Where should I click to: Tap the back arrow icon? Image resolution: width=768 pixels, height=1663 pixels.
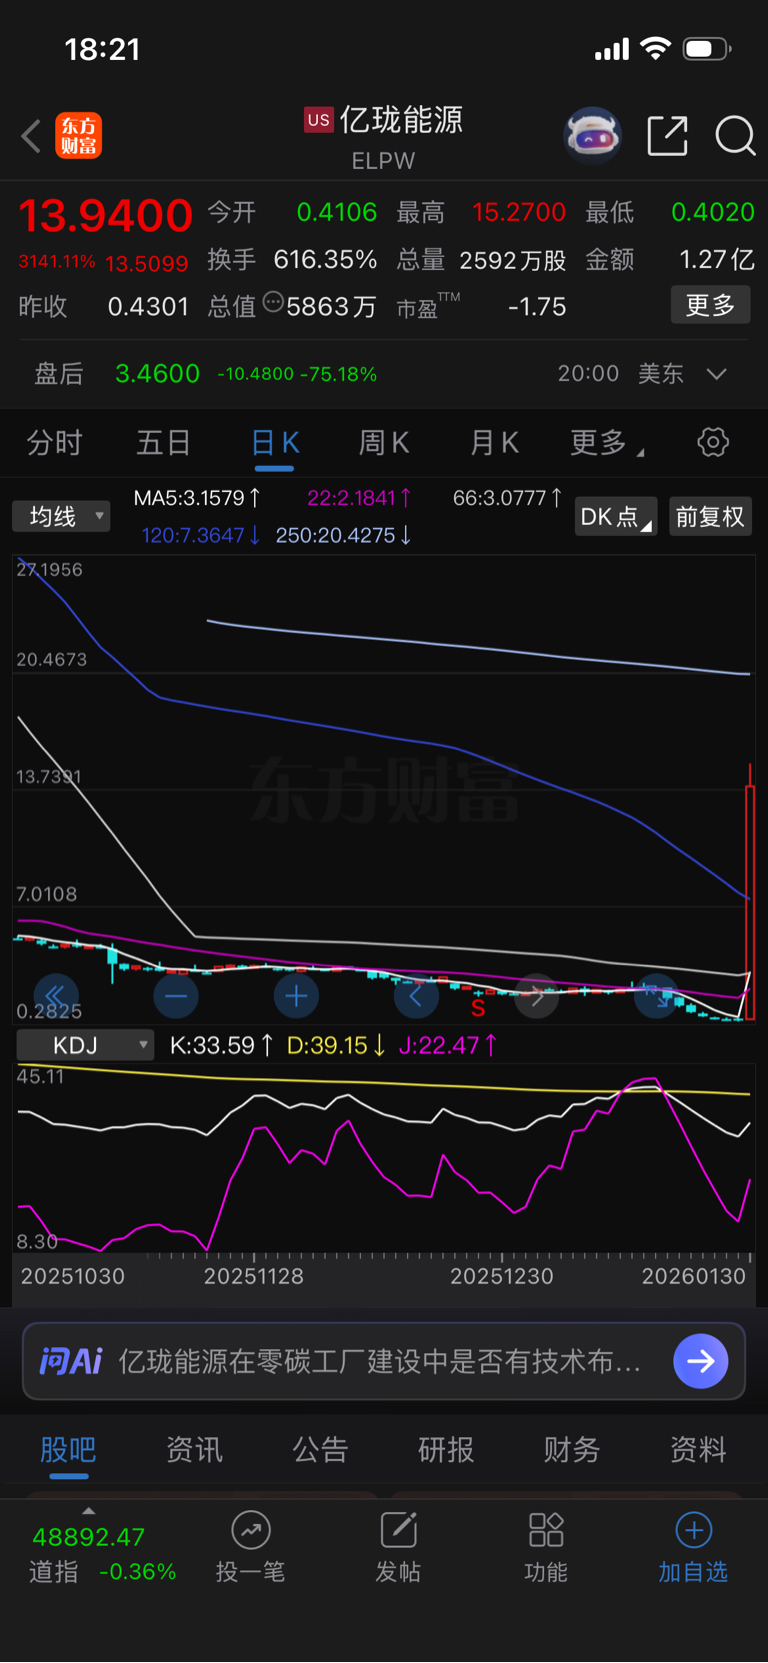[31, 136]
